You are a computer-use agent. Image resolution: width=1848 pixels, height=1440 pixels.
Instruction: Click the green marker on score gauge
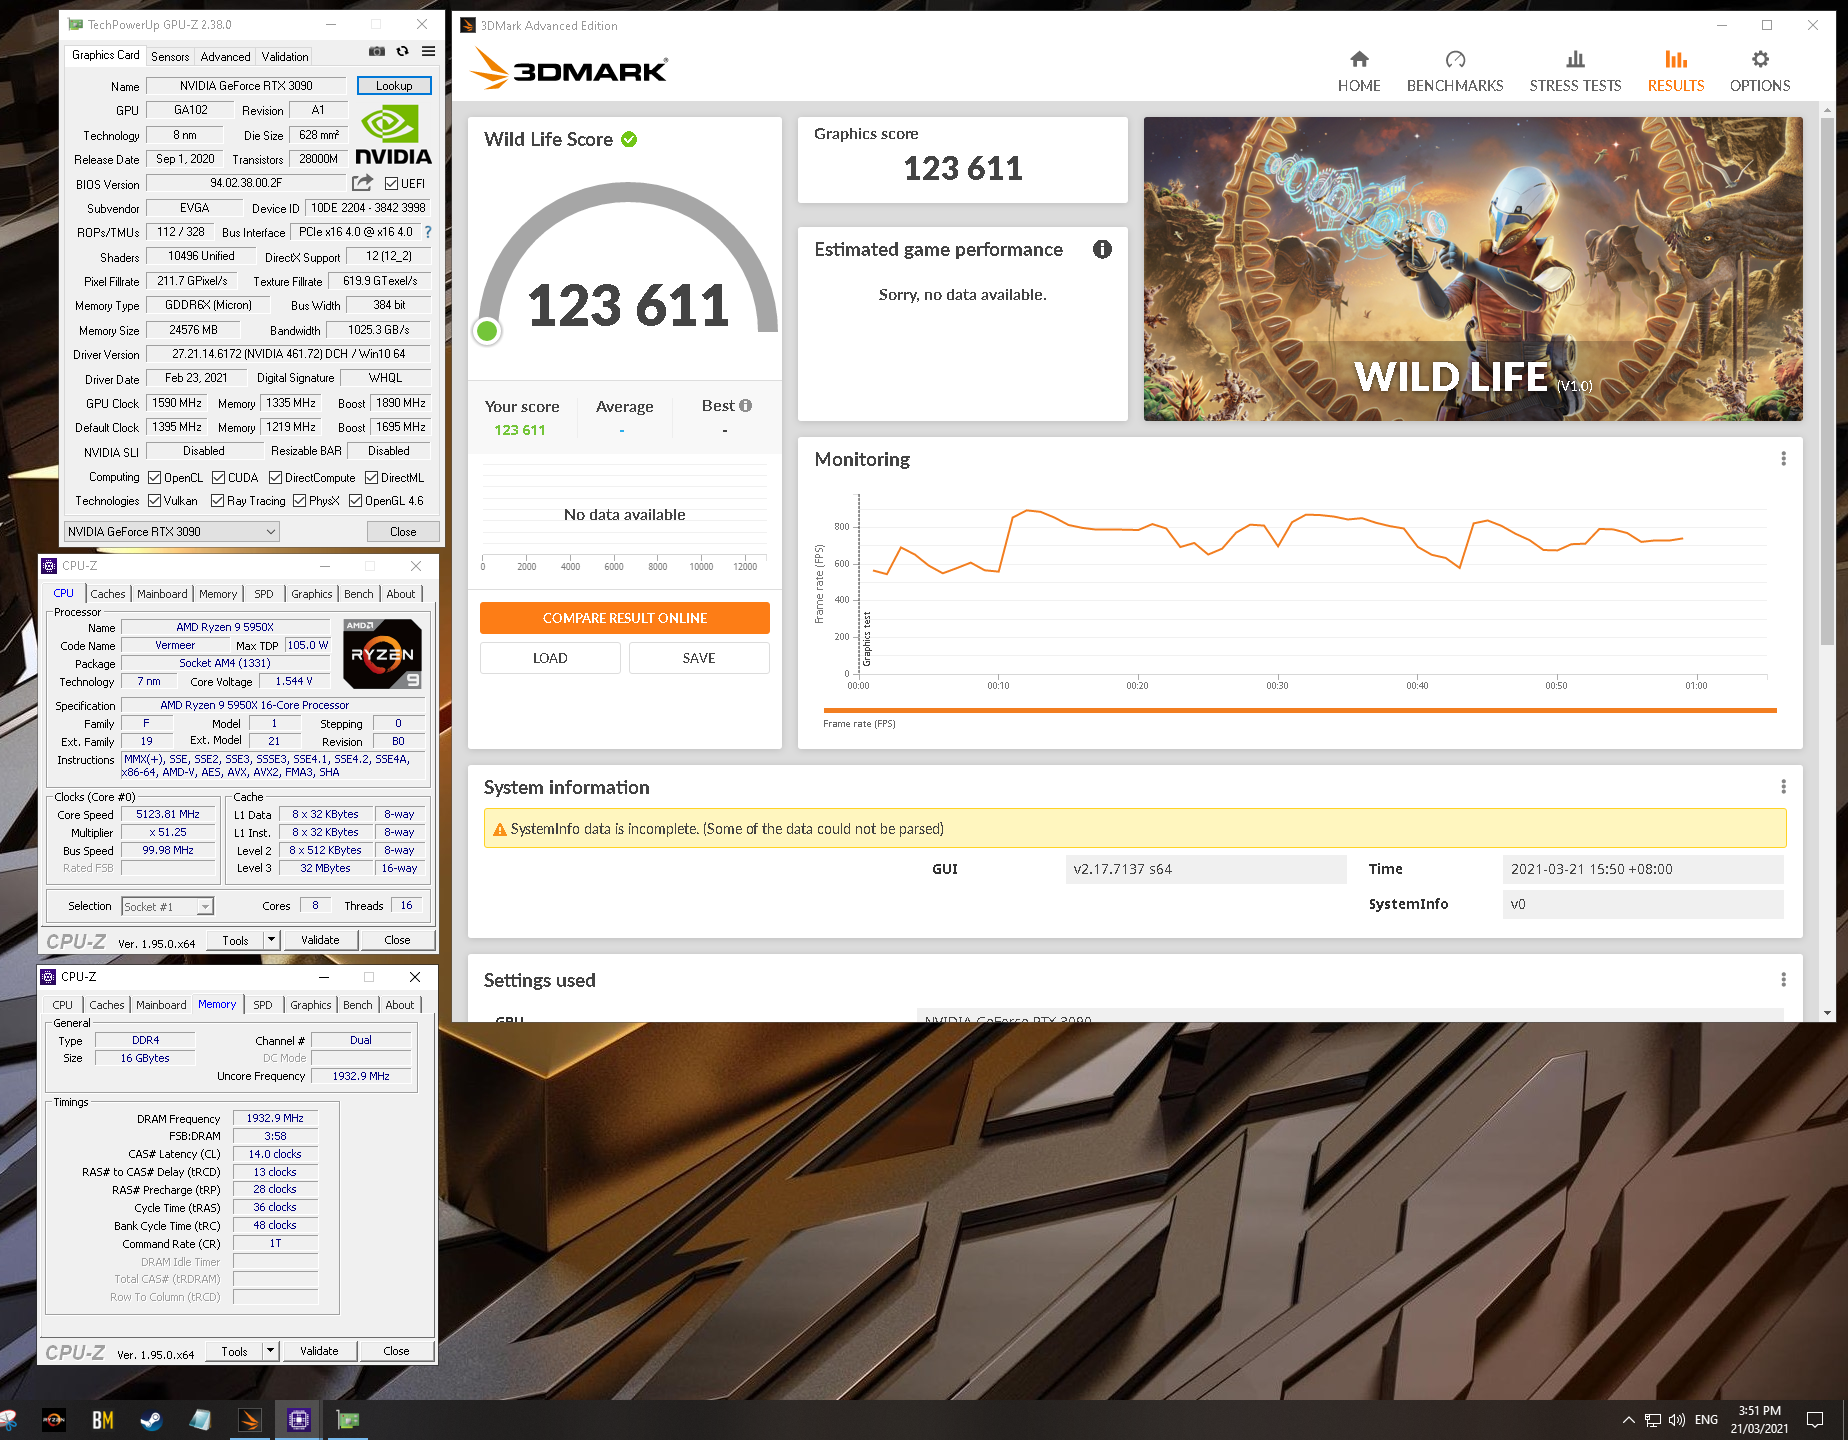pyautogui.click(x=487, y=331)
